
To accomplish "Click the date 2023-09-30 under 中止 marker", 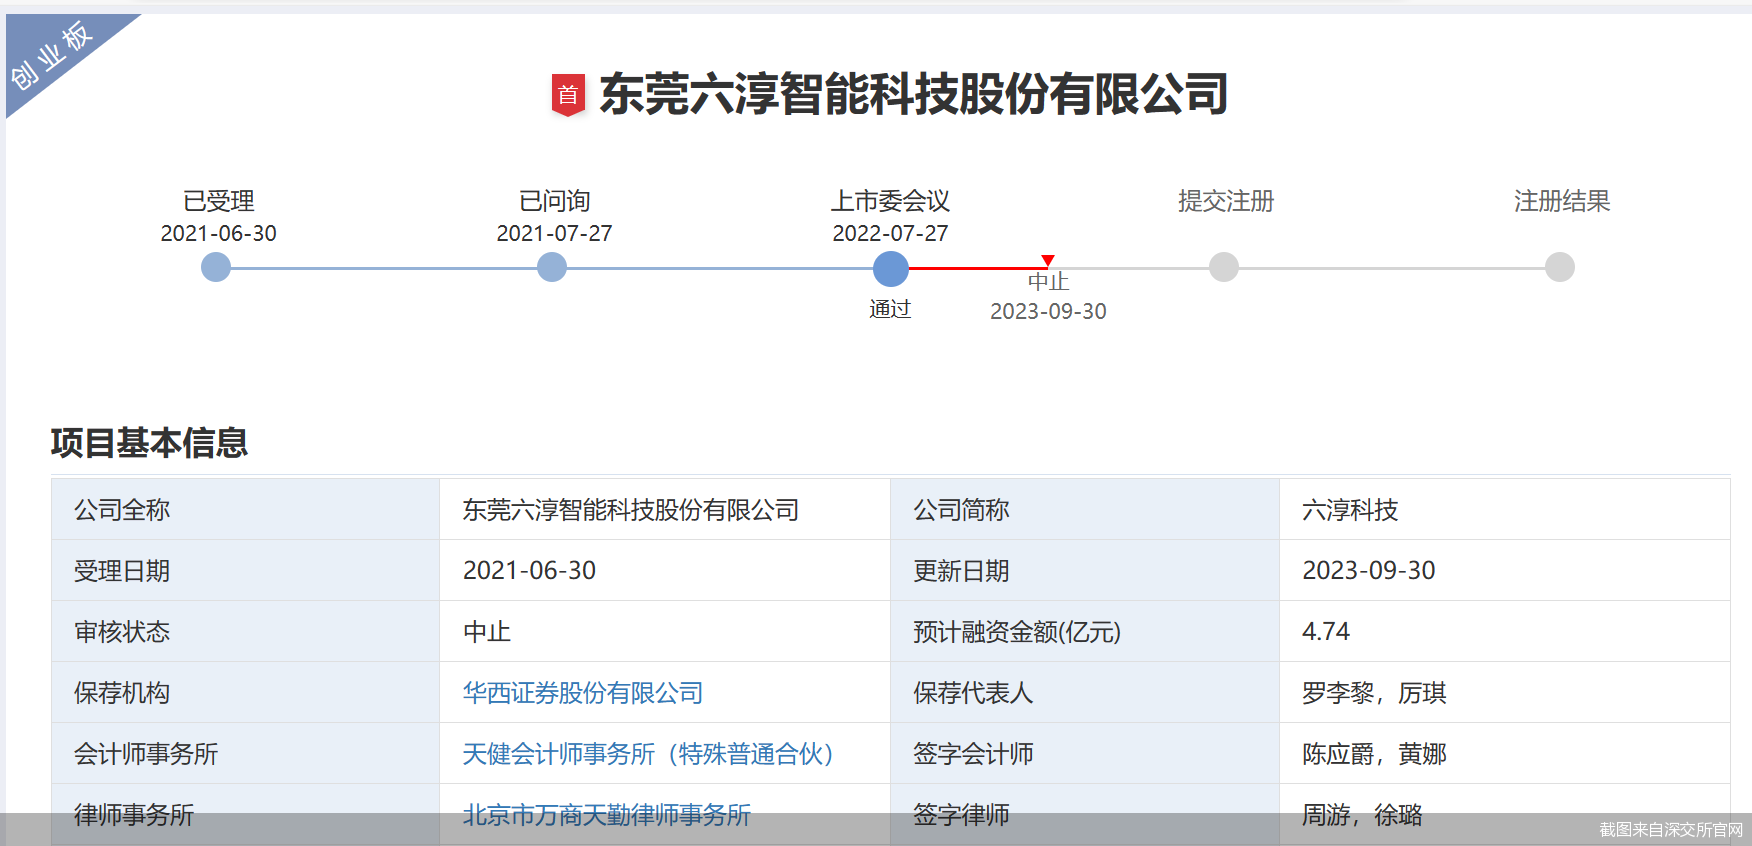I will point(1048,311).
